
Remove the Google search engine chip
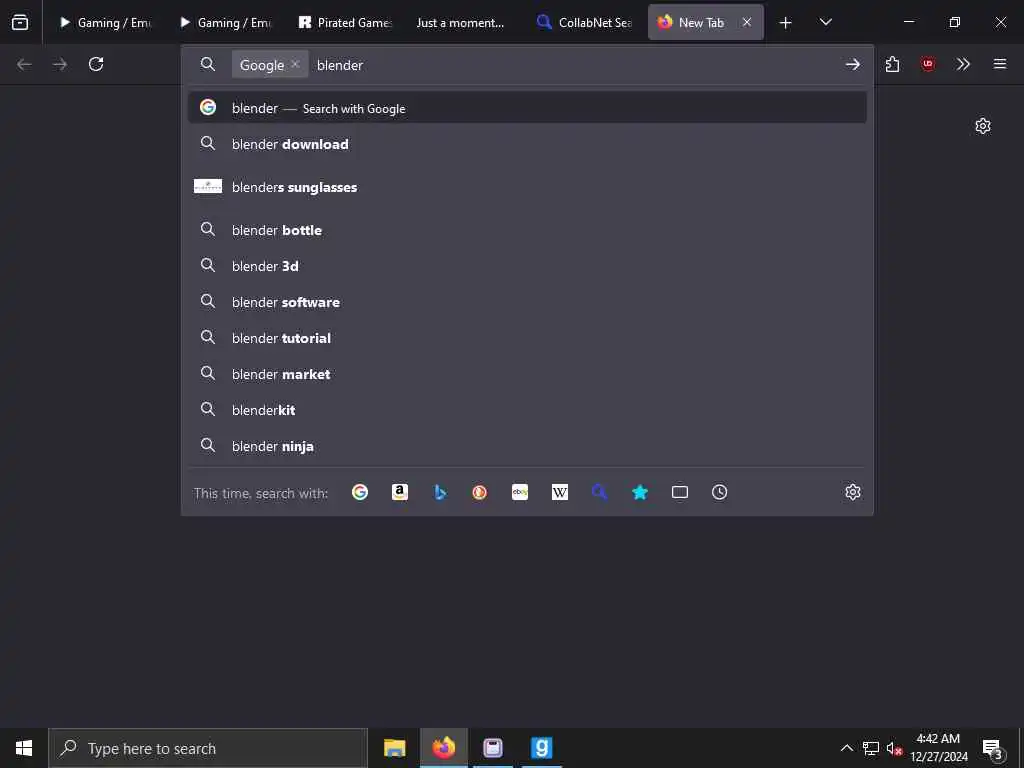[x=295, y=64]
